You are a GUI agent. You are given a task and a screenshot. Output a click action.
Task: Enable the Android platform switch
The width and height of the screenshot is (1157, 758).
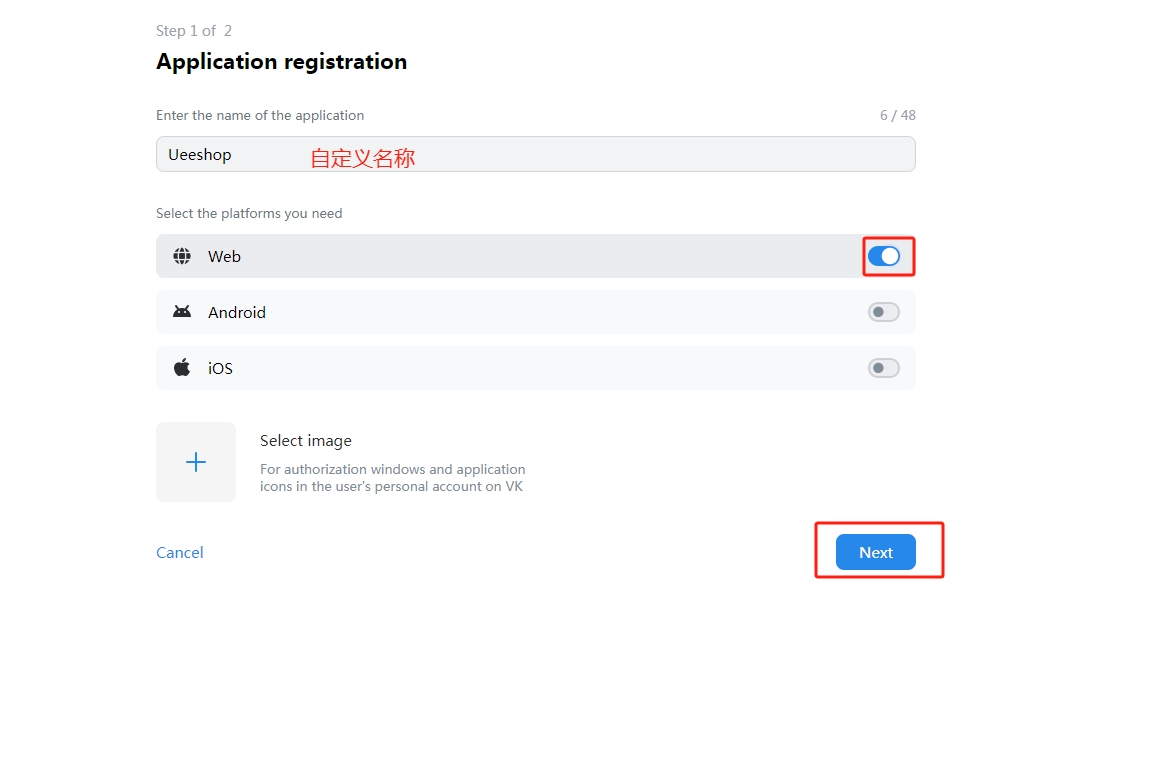(x=883, y=312)
